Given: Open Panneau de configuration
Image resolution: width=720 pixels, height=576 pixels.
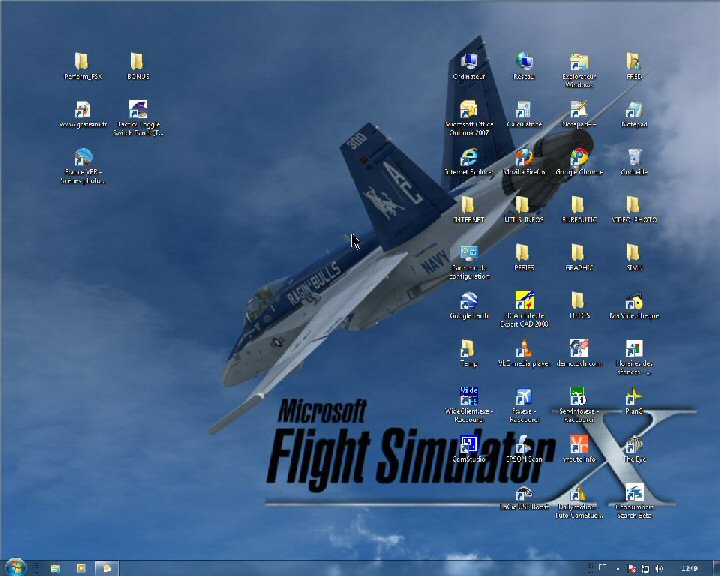Looking at the screenshot, I should 469,262.
